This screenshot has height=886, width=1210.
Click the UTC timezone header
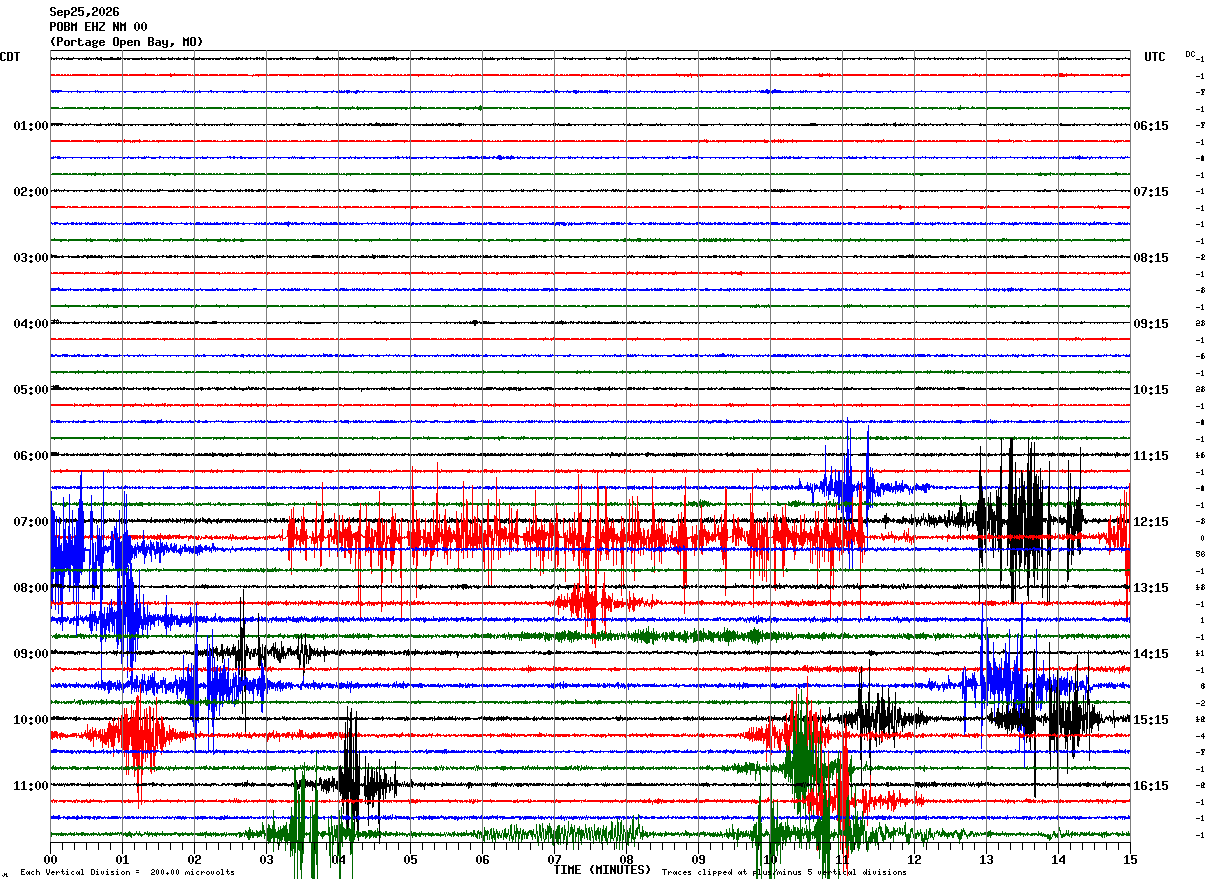click(1155, 57)
